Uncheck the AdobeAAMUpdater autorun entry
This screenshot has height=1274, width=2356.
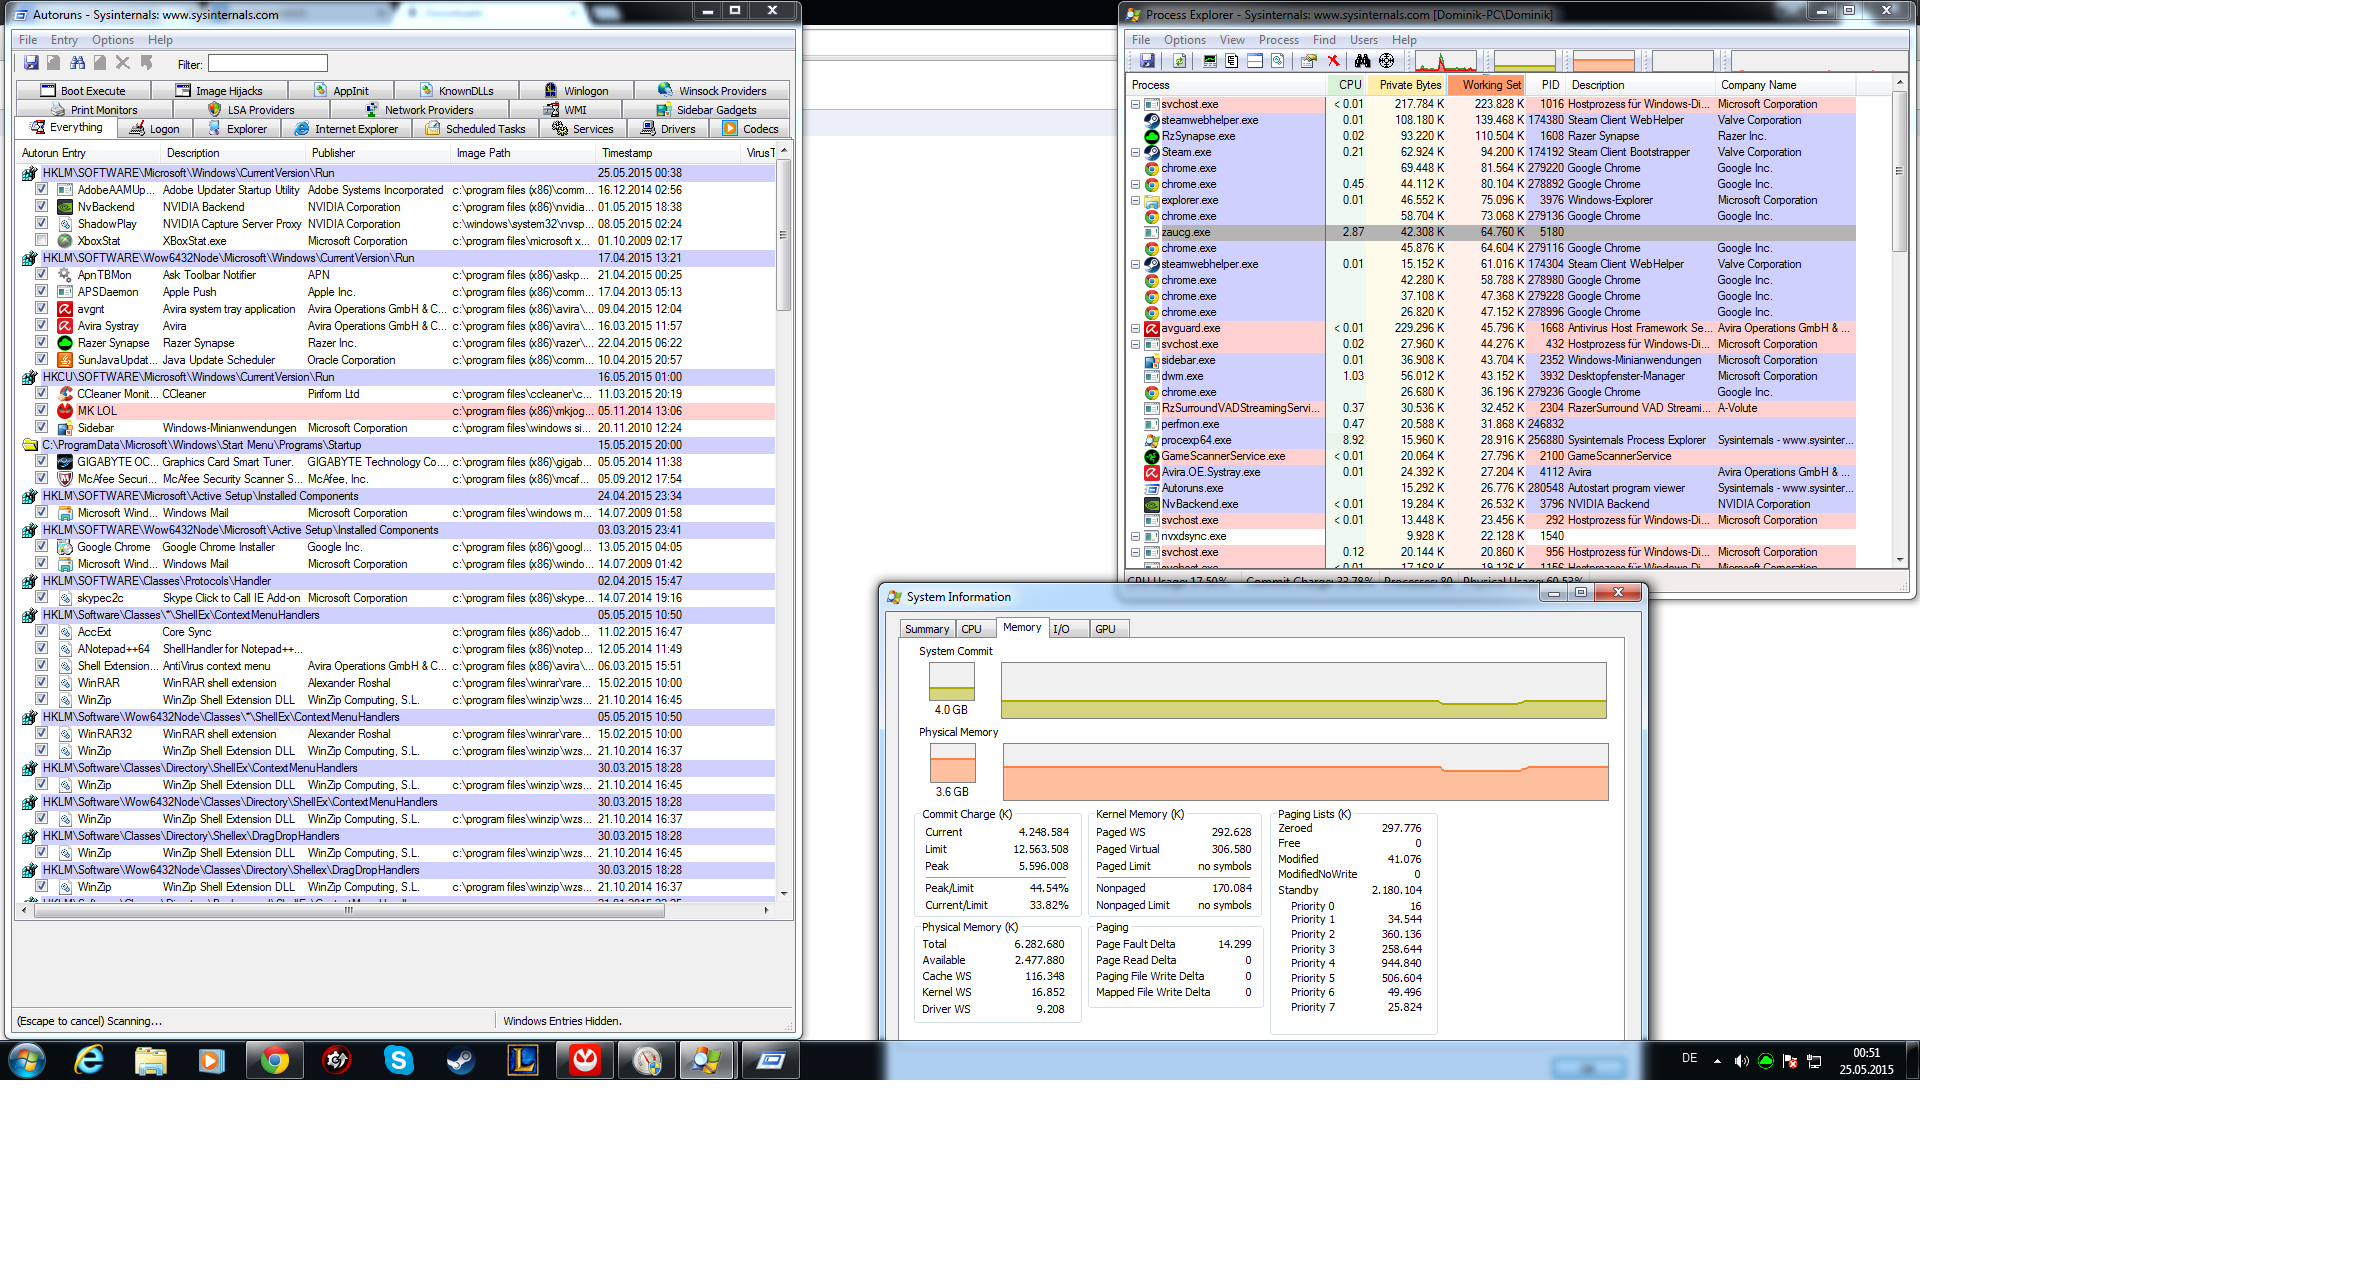point(41,189)
